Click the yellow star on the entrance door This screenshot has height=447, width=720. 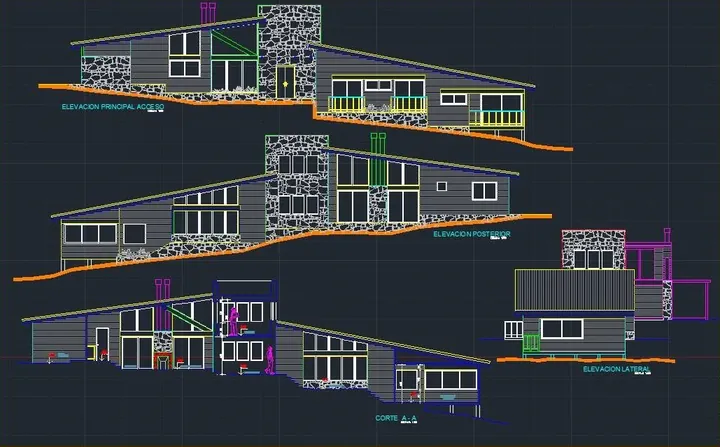(285, 84)
